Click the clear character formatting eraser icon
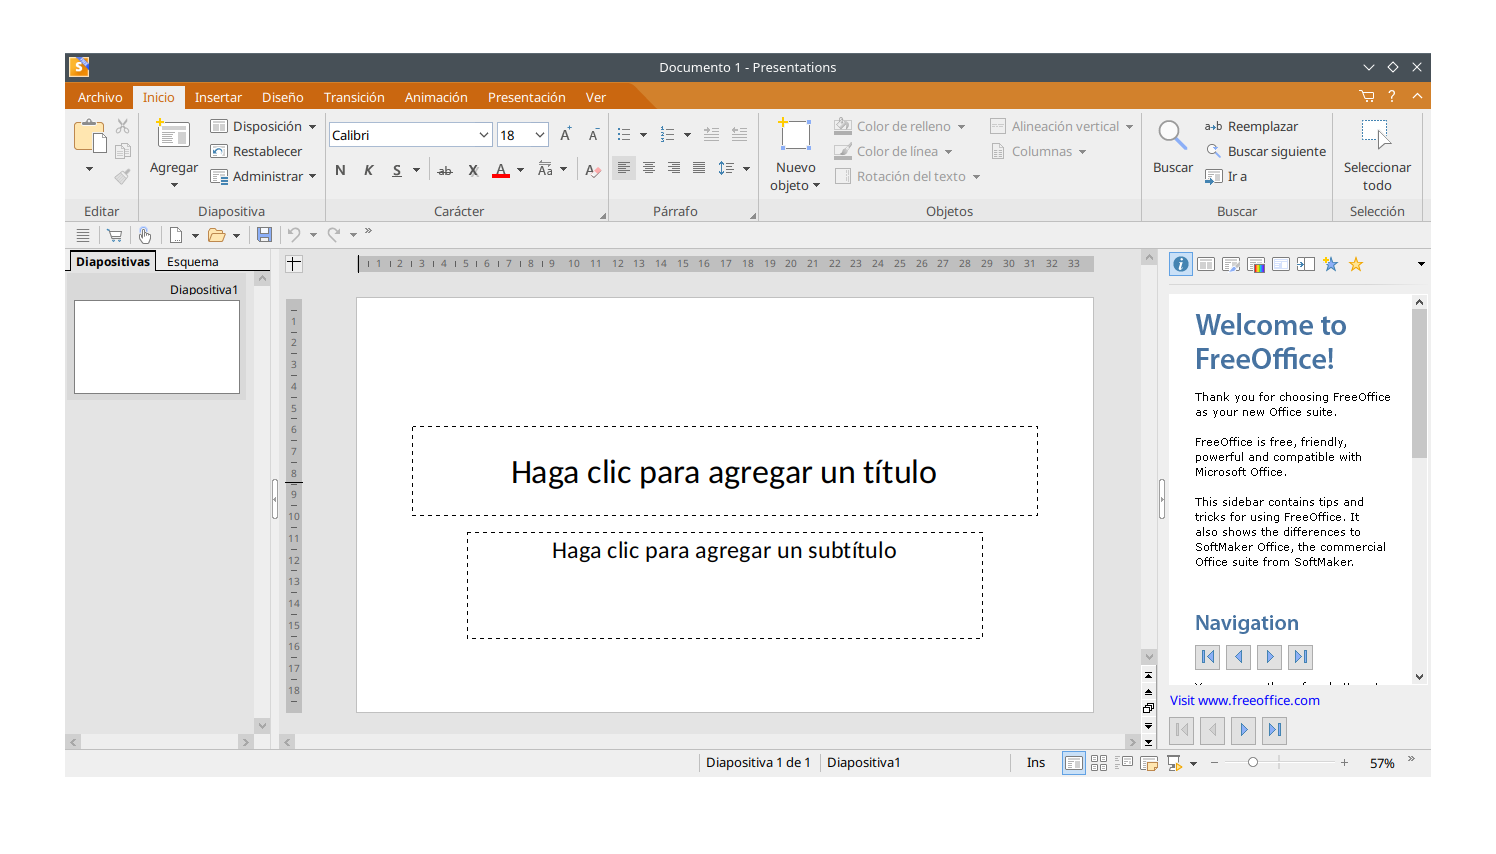The width and height of the screenshot is (1496, 854). click(593, 170)
